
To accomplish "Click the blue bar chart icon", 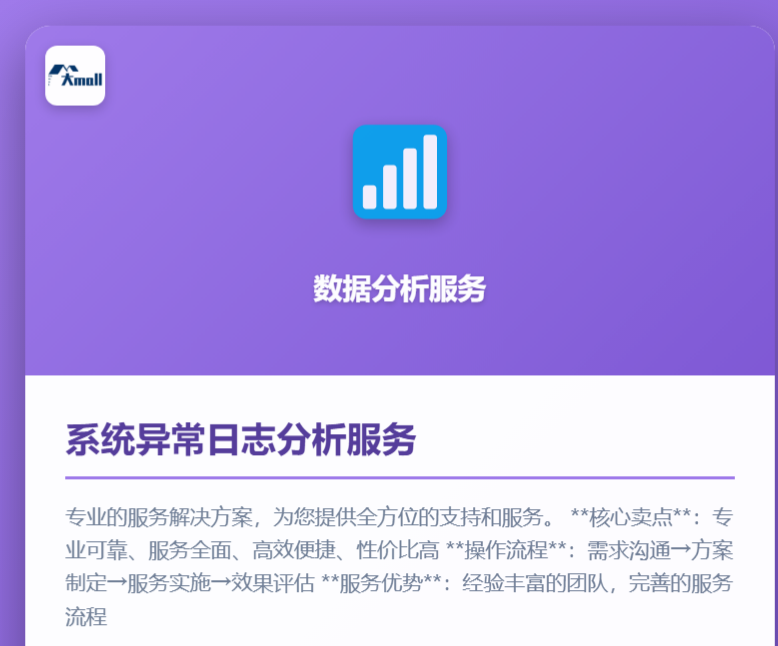I will (400, 172).
